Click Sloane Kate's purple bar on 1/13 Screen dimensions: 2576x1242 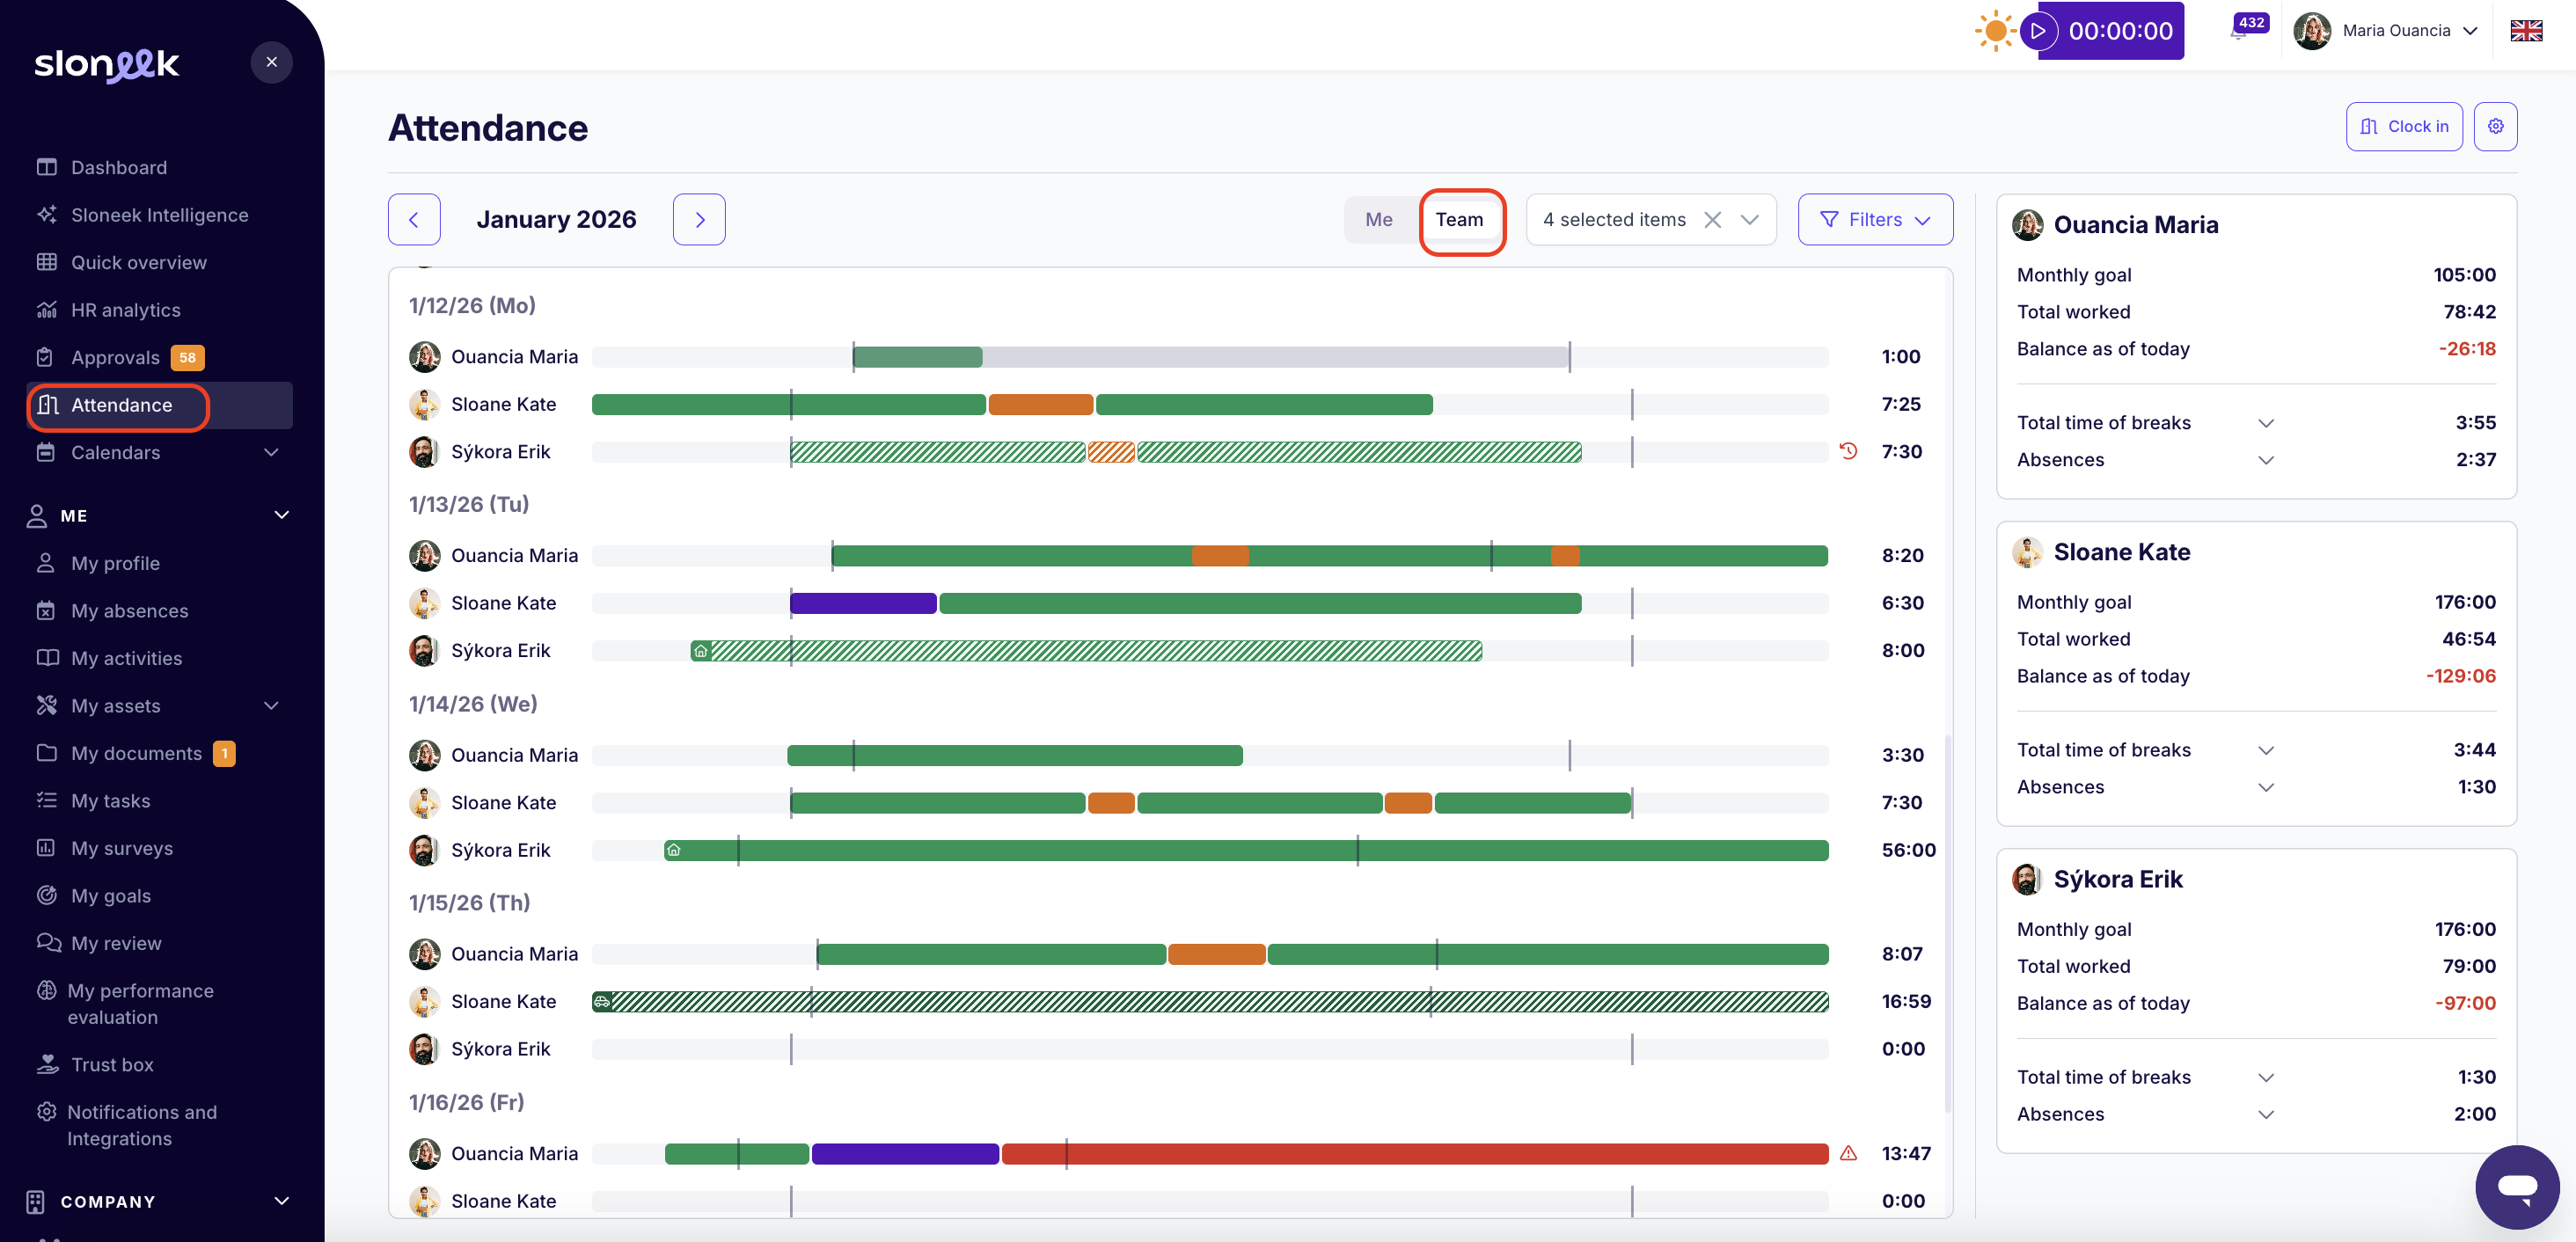[x=862, y=603]
